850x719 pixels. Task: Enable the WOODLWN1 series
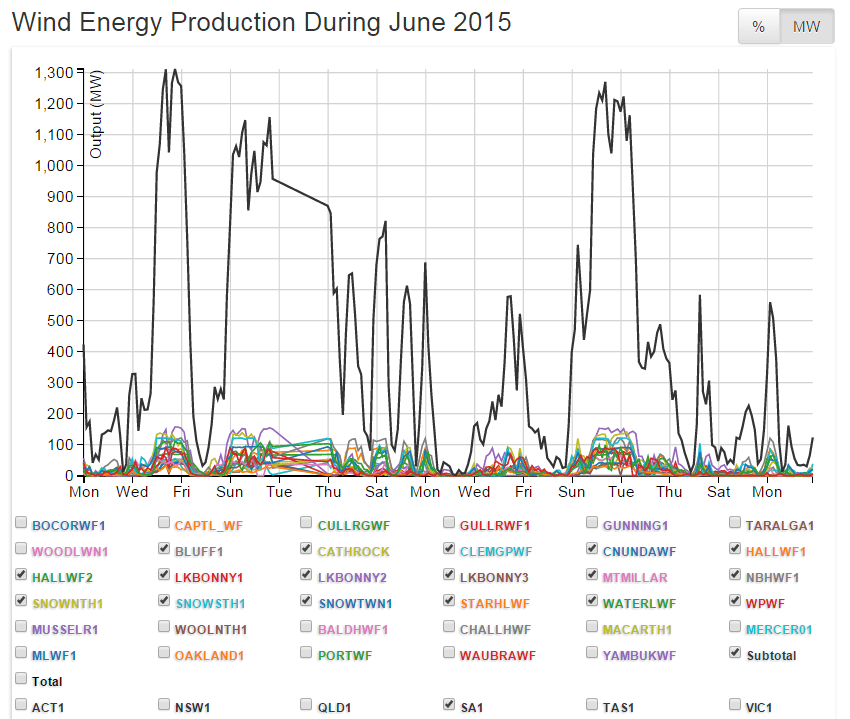[21, 548]
